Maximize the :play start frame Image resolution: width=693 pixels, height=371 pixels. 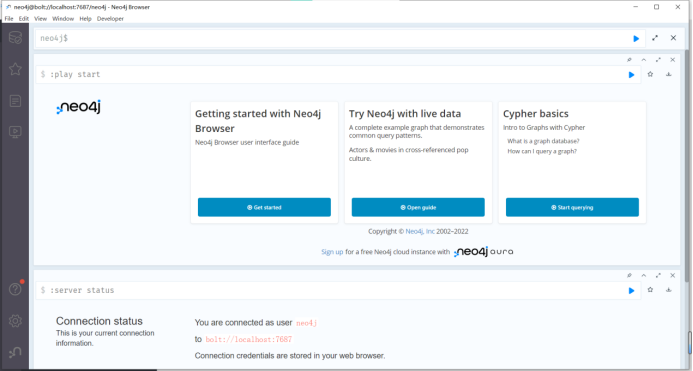[658, 60]
